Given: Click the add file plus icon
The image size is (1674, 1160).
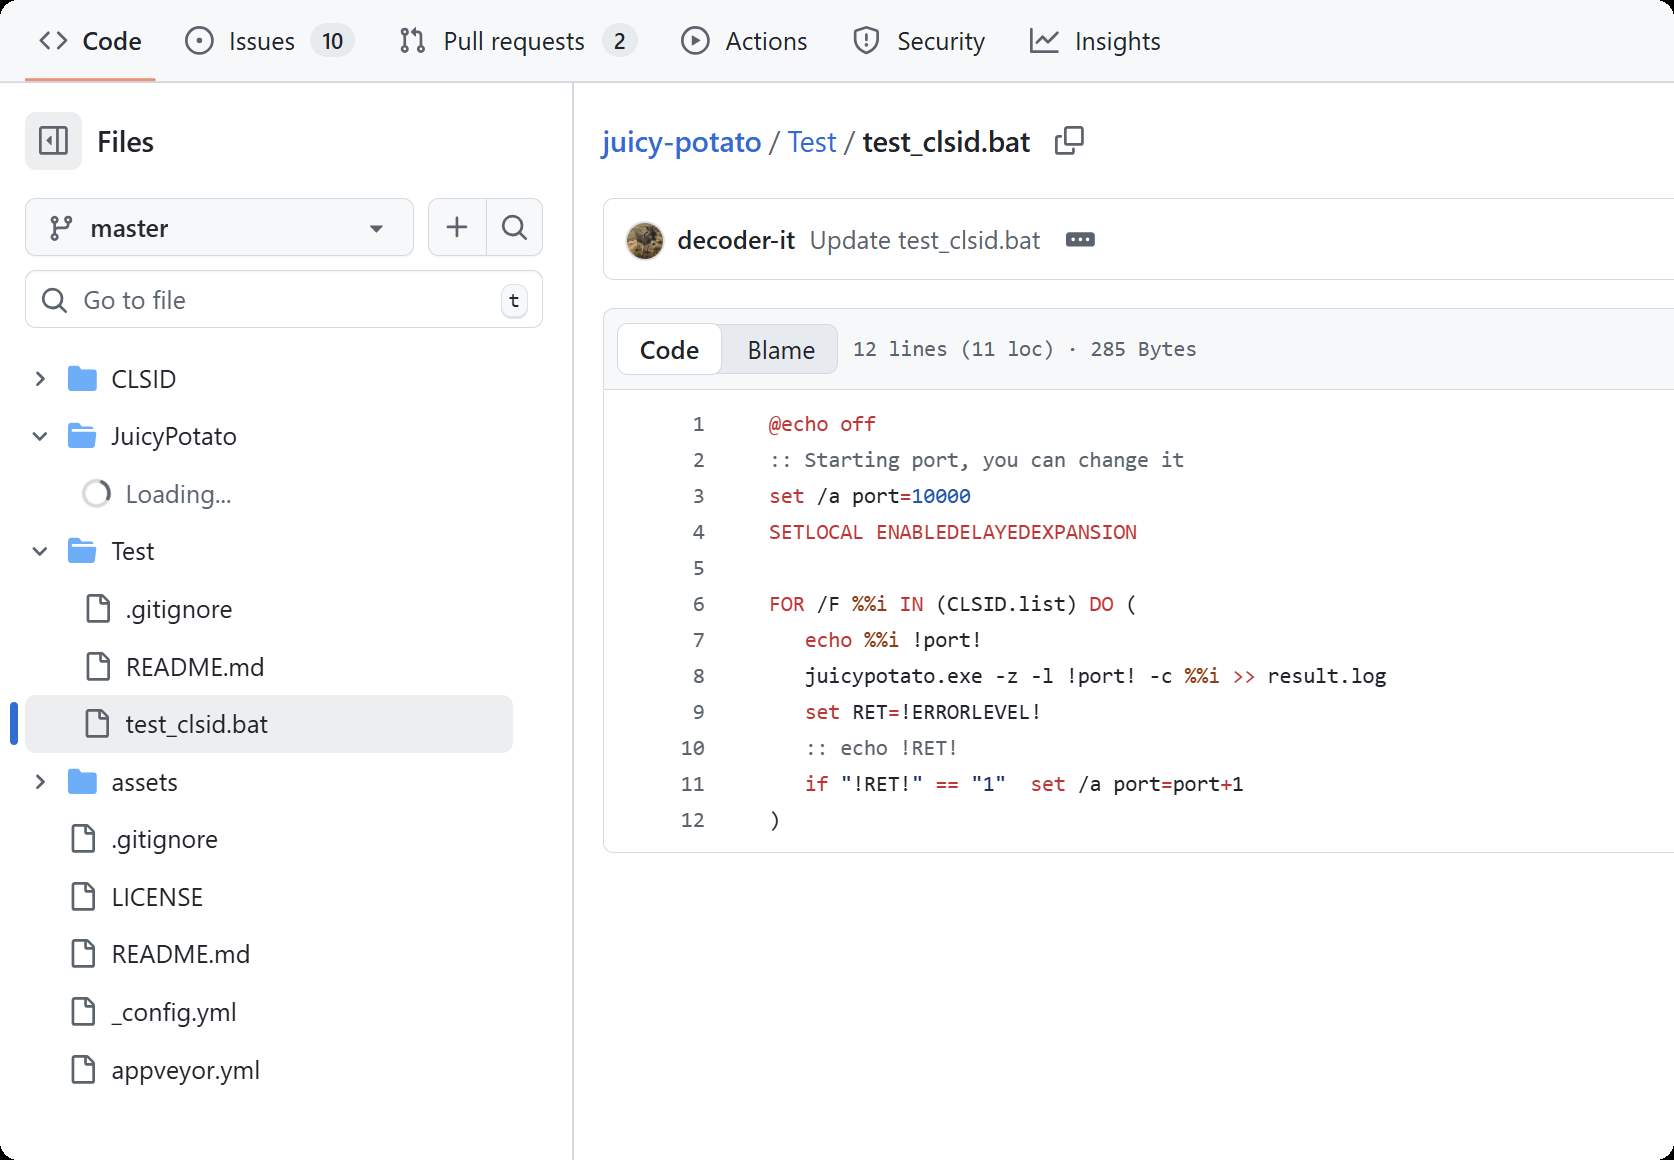Looking at the screenshot, I should coord(456,227).
